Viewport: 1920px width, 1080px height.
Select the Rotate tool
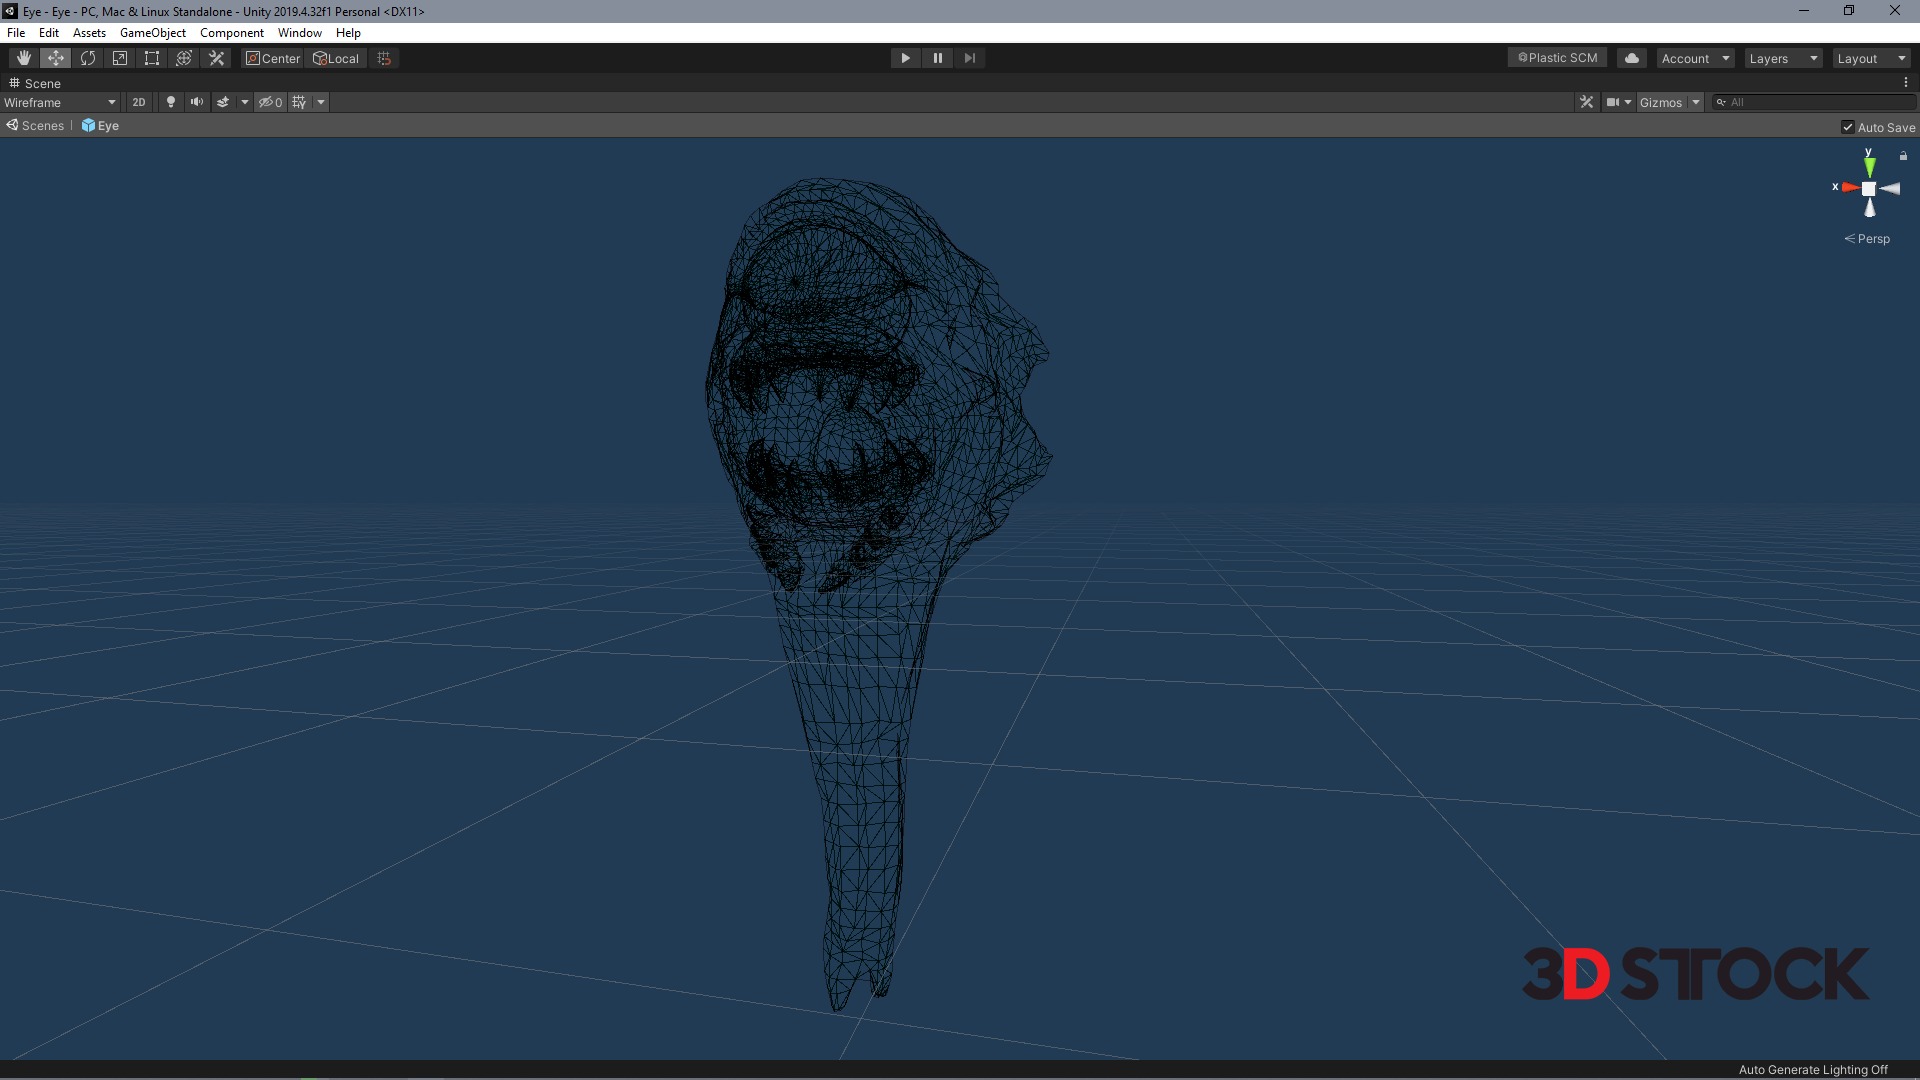point(88,58)
